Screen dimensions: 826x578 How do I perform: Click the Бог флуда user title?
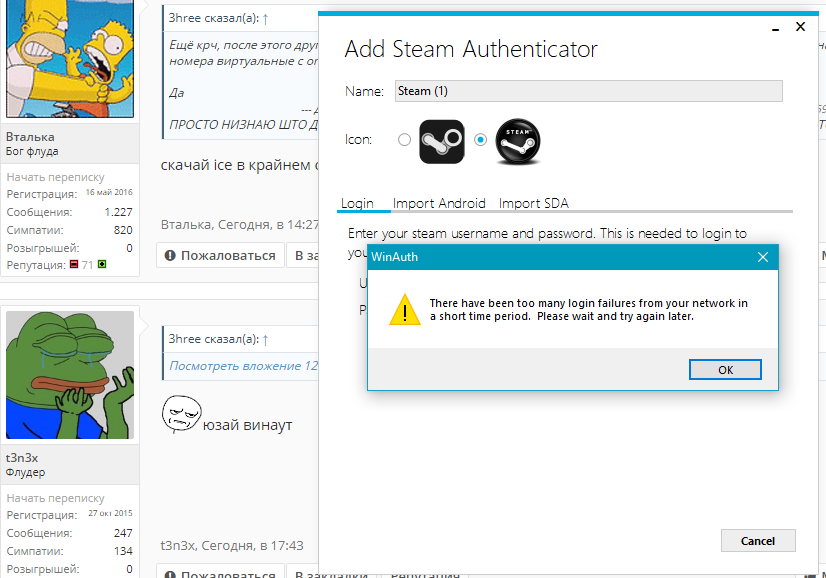coord(32,152)
